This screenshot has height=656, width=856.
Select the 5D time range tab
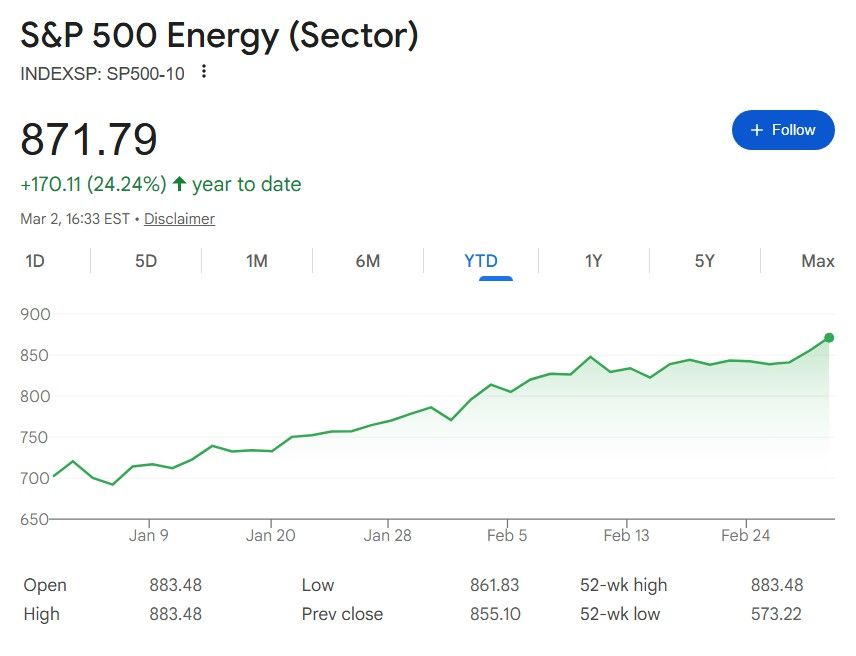pyautogui.click(x=146, y=261)
